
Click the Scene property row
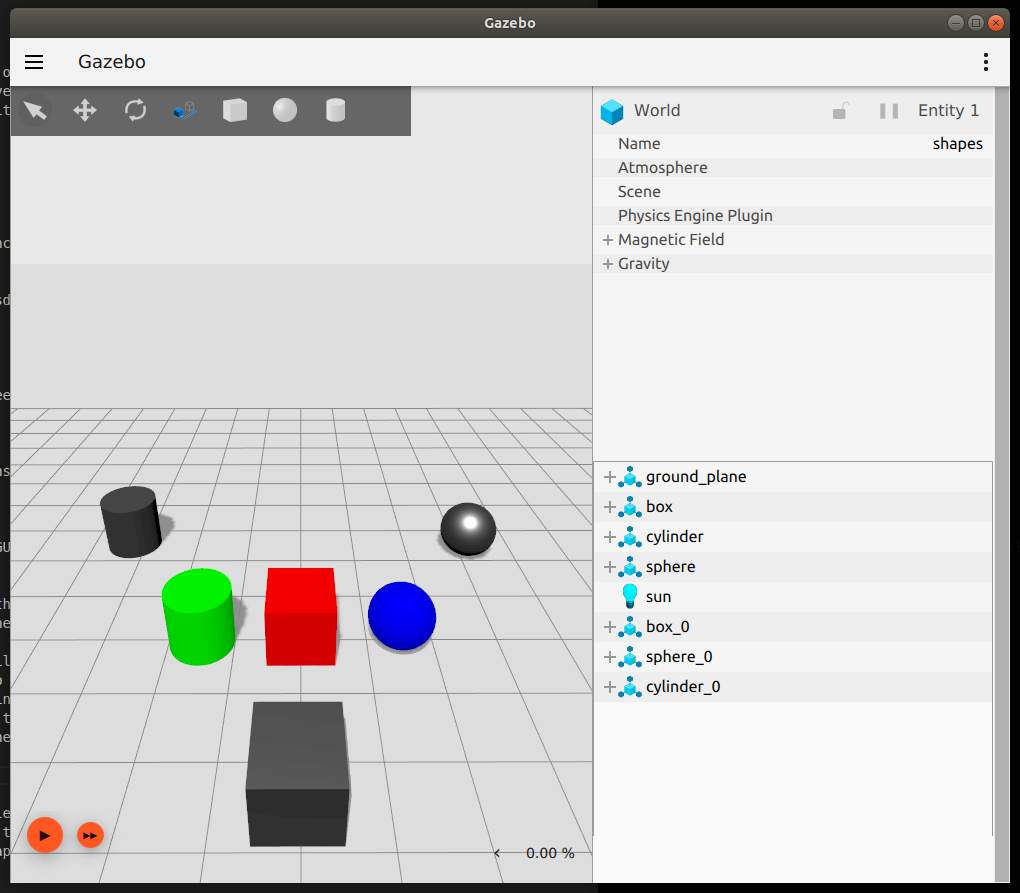tap(793, 192)
